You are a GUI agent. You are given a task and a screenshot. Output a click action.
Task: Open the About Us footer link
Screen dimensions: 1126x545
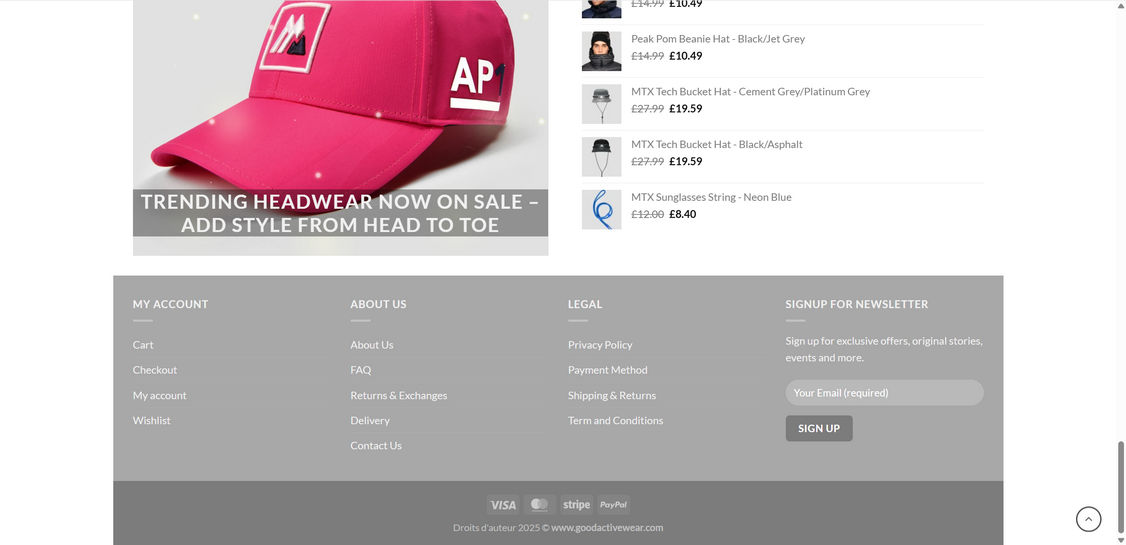click(371, 345)
